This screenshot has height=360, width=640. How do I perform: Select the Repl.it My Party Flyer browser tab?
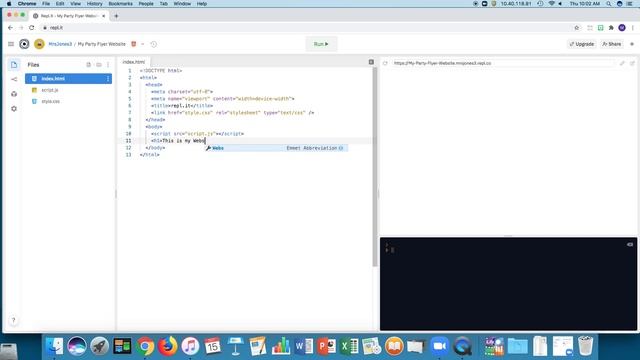point(69,16)
